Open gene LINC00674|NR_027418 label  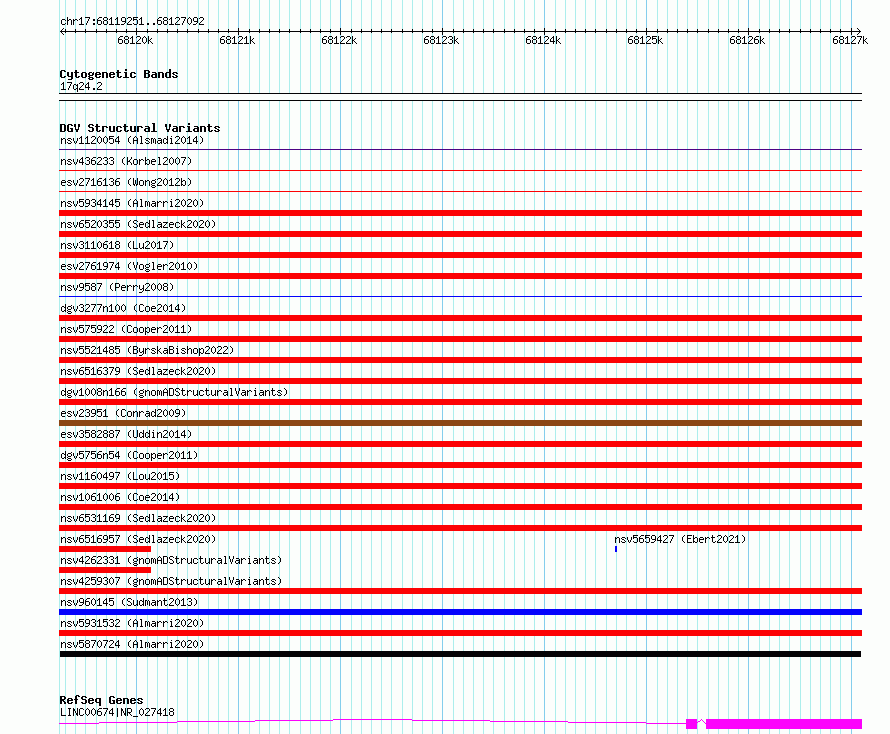click(x=117, y=712)
